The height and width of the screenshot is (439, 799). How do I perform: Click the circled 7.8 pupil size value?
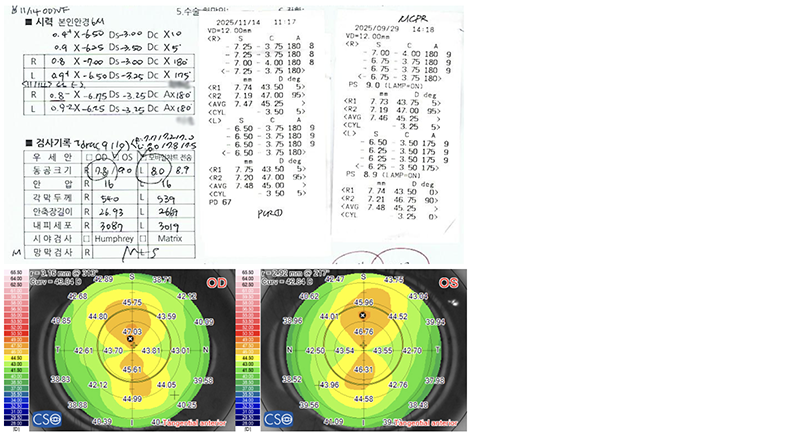[x=102, y=171]
